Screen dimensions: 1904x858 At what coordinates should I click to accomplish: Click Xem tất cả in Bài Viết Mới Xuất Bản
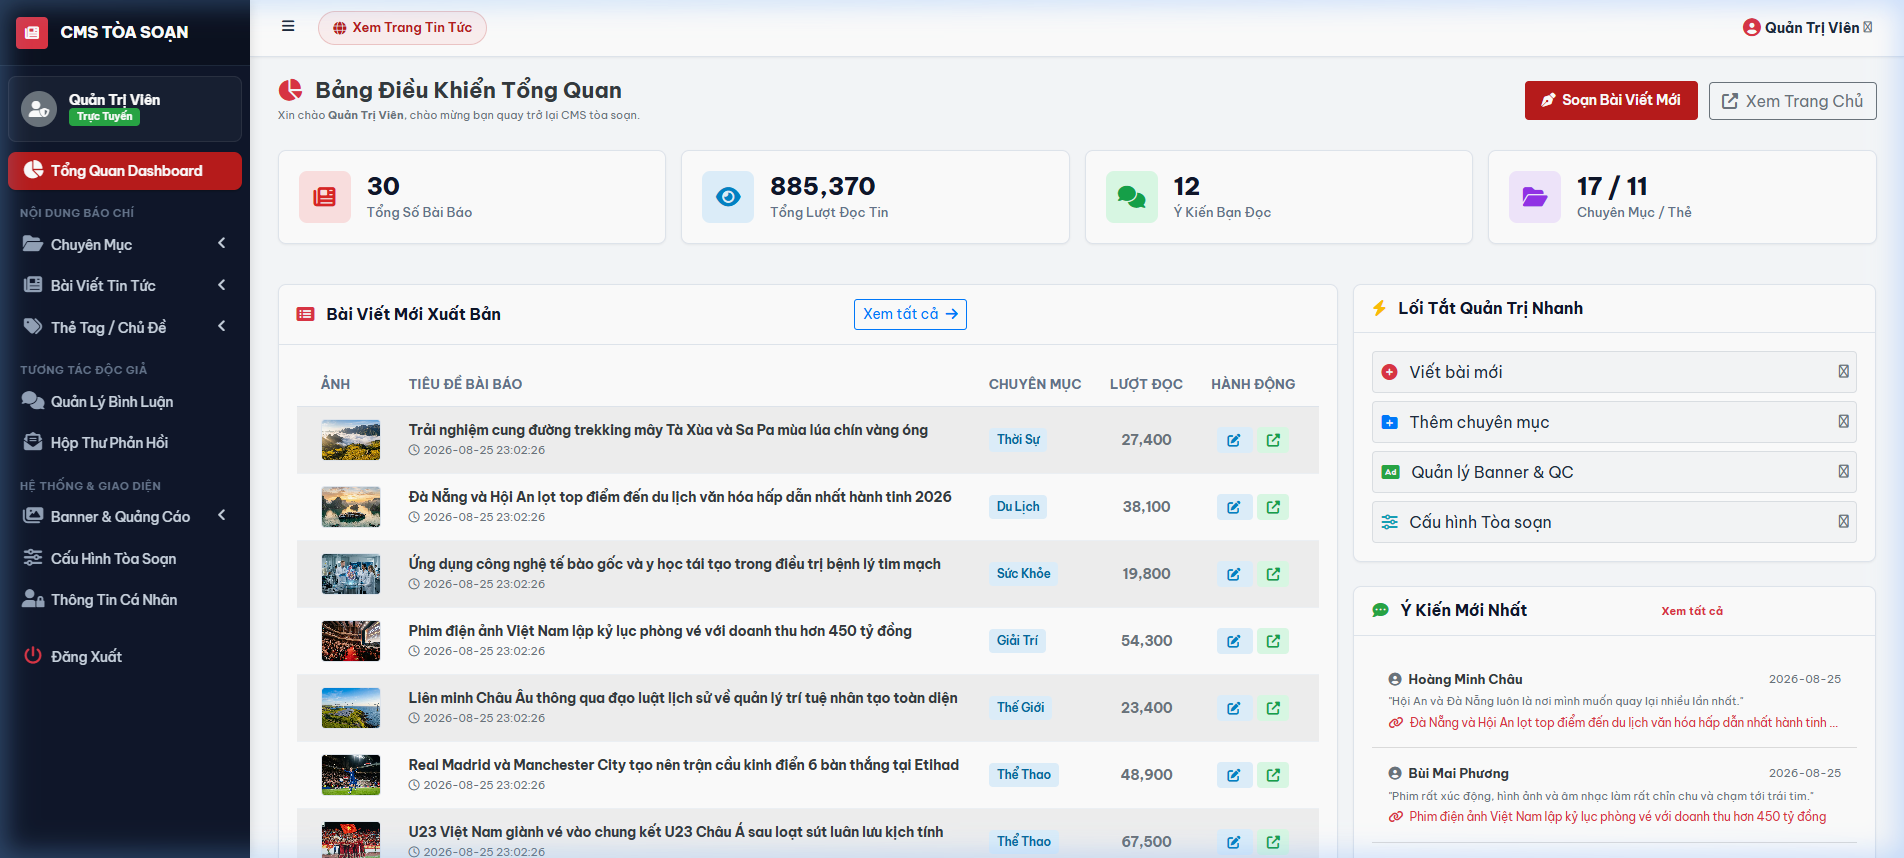pos(910,314)
